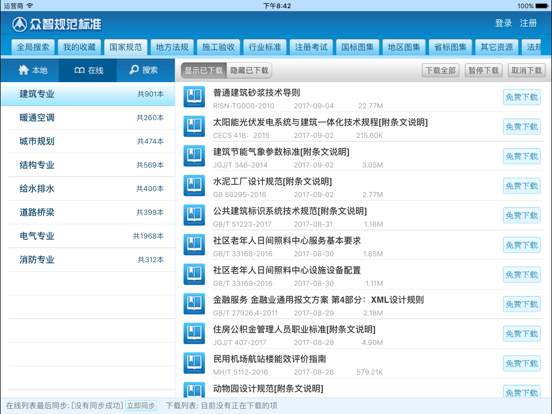Open book icon for 公共建筑标识系统技术规范
552x414 pixels.
(194, 215)
